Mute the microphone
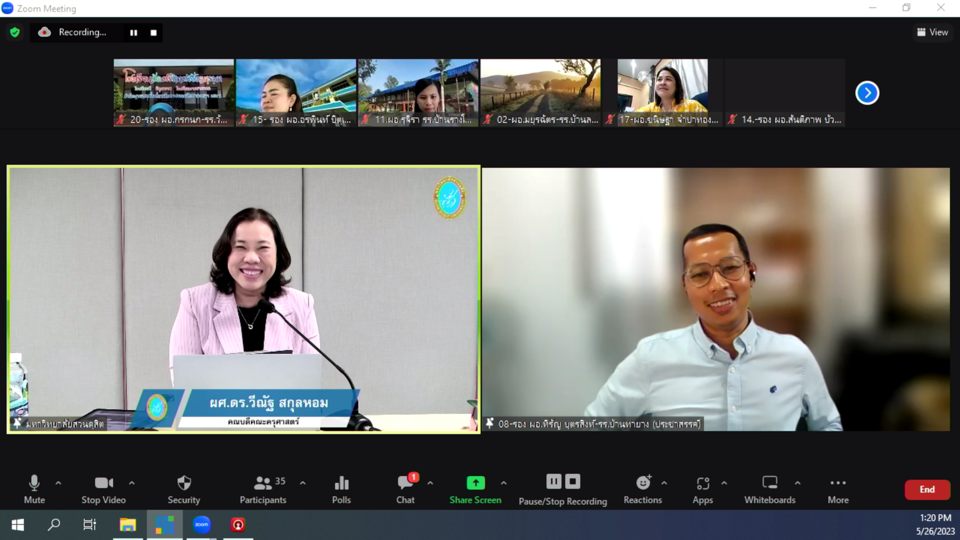 tap(34, 489)
